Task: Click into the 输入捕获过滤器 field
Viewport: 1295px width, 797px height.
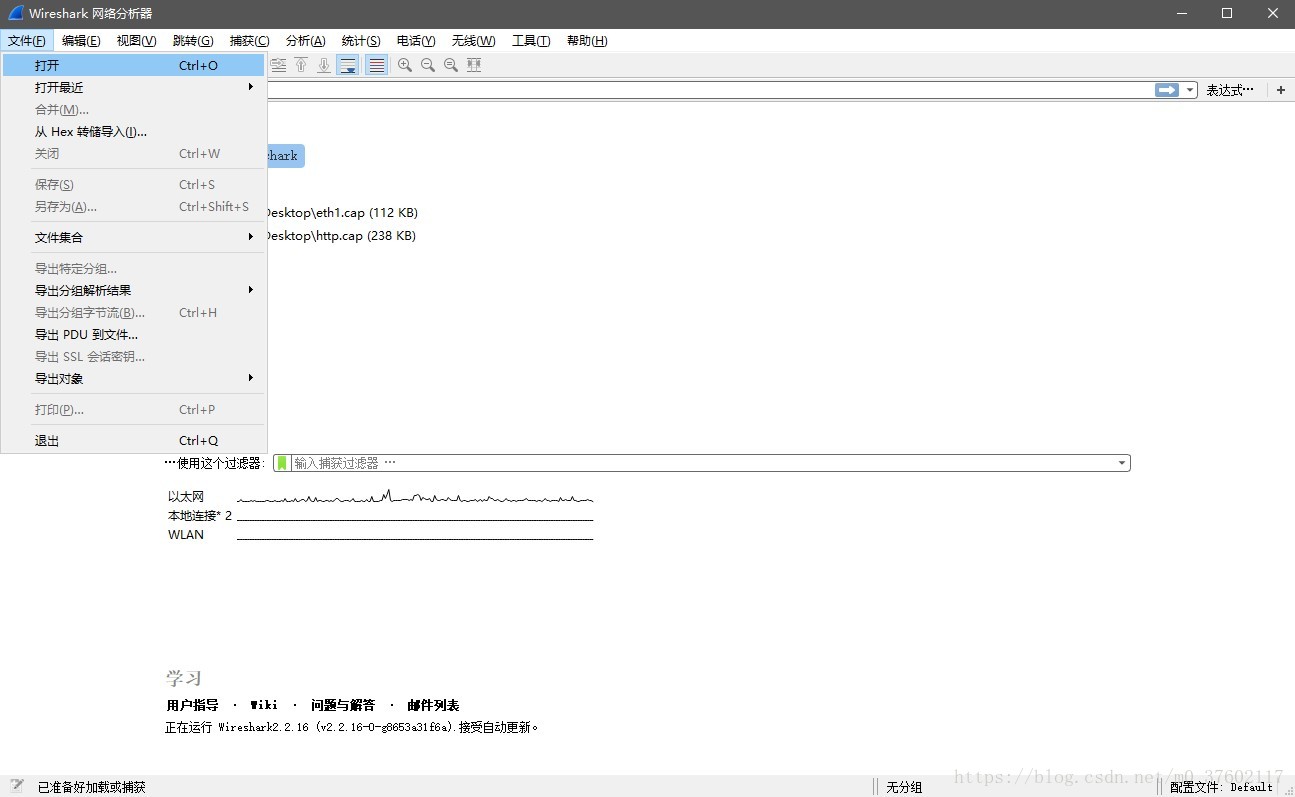Action: [704, 463]
